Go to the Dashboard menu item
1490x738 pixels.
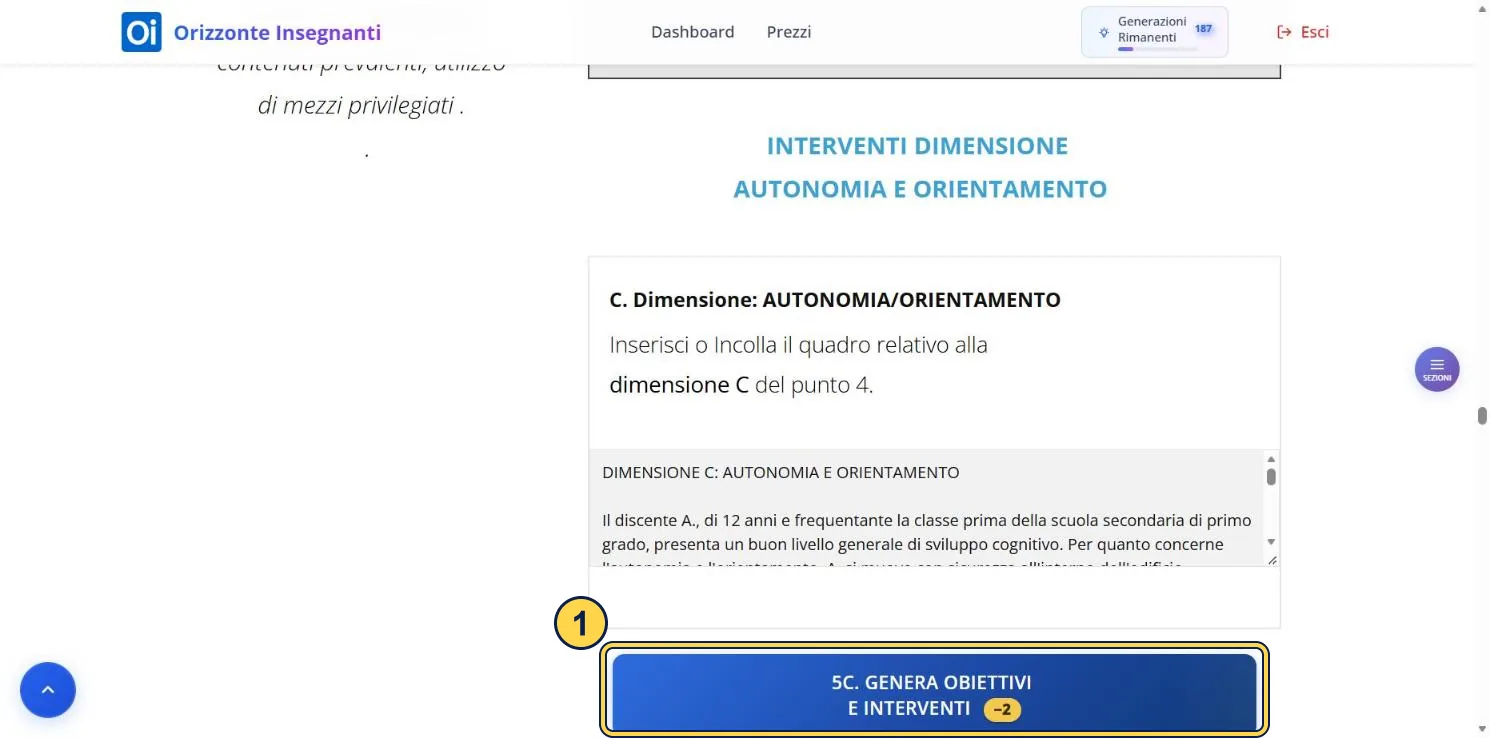click(692, 32)
